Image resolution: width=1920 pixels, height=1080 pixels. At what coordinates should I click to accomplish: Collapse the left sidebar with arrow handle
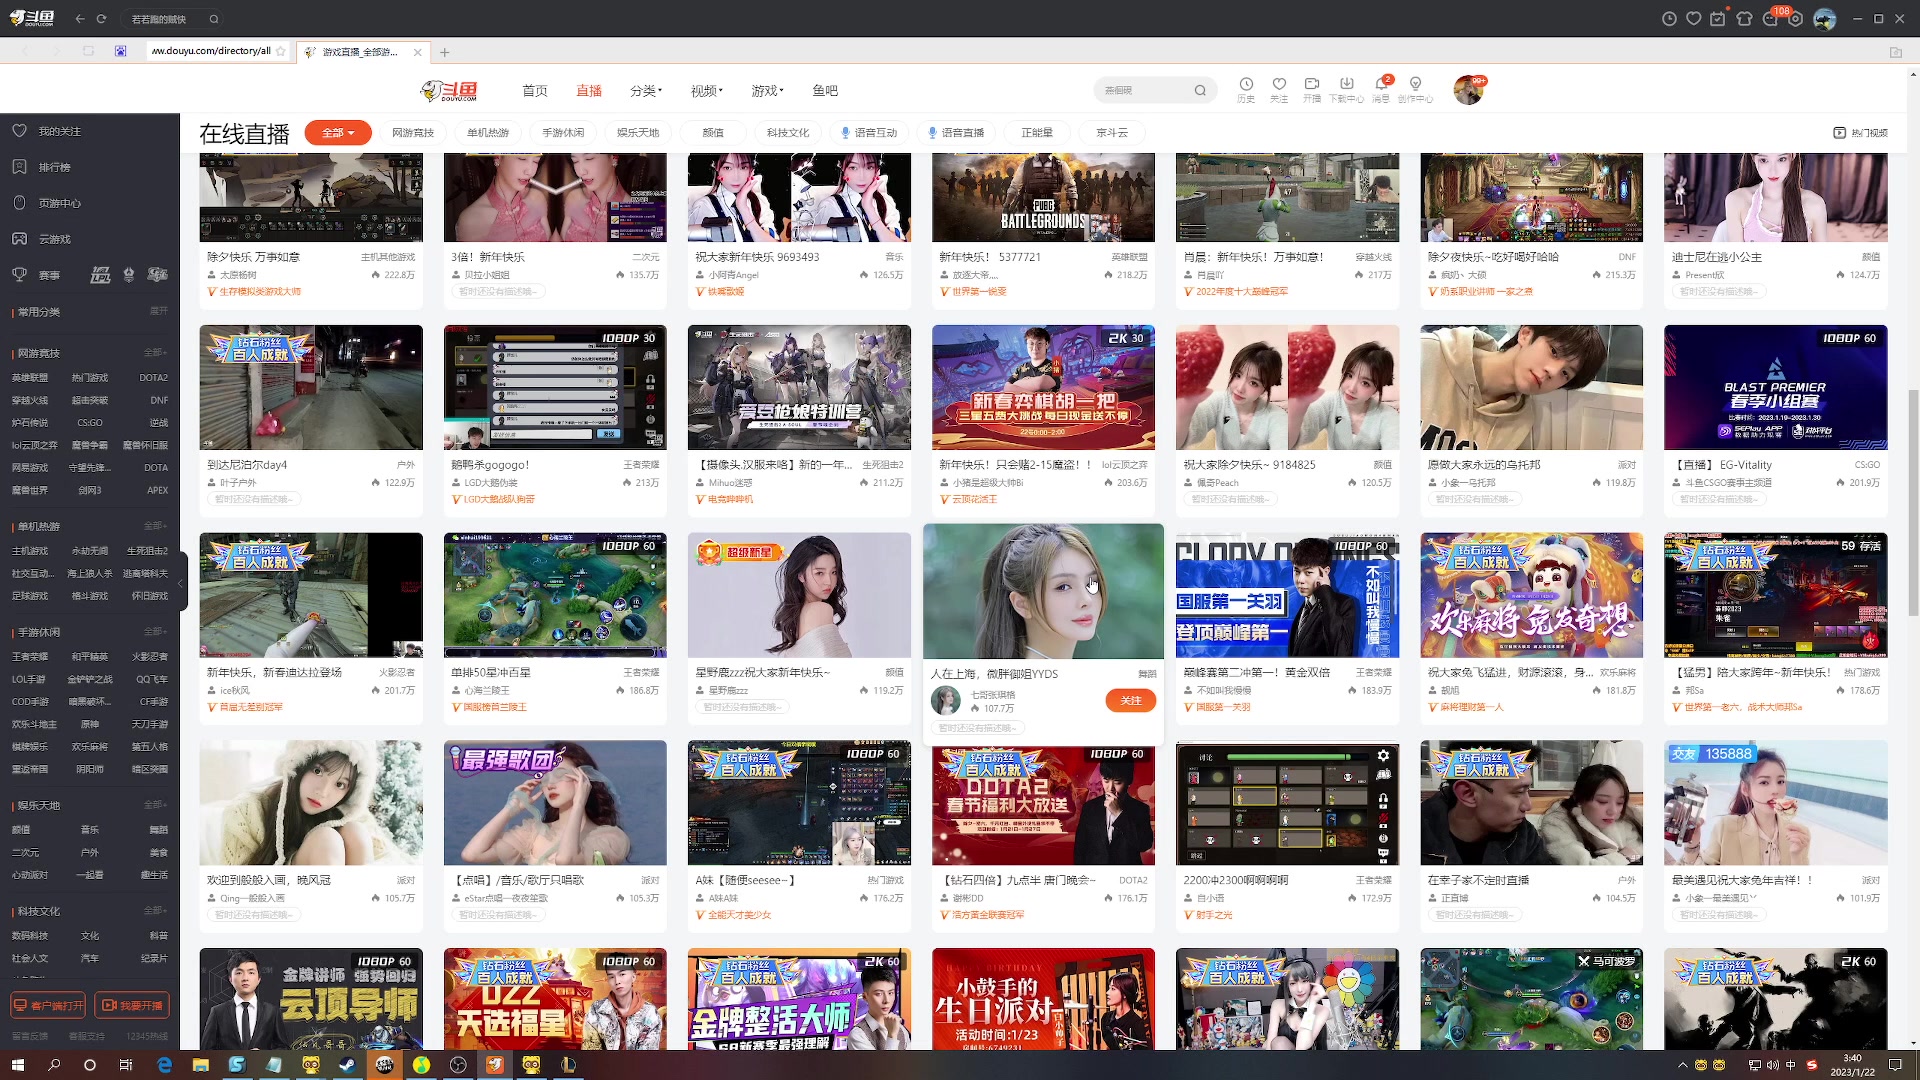click(x=181, y=583)
